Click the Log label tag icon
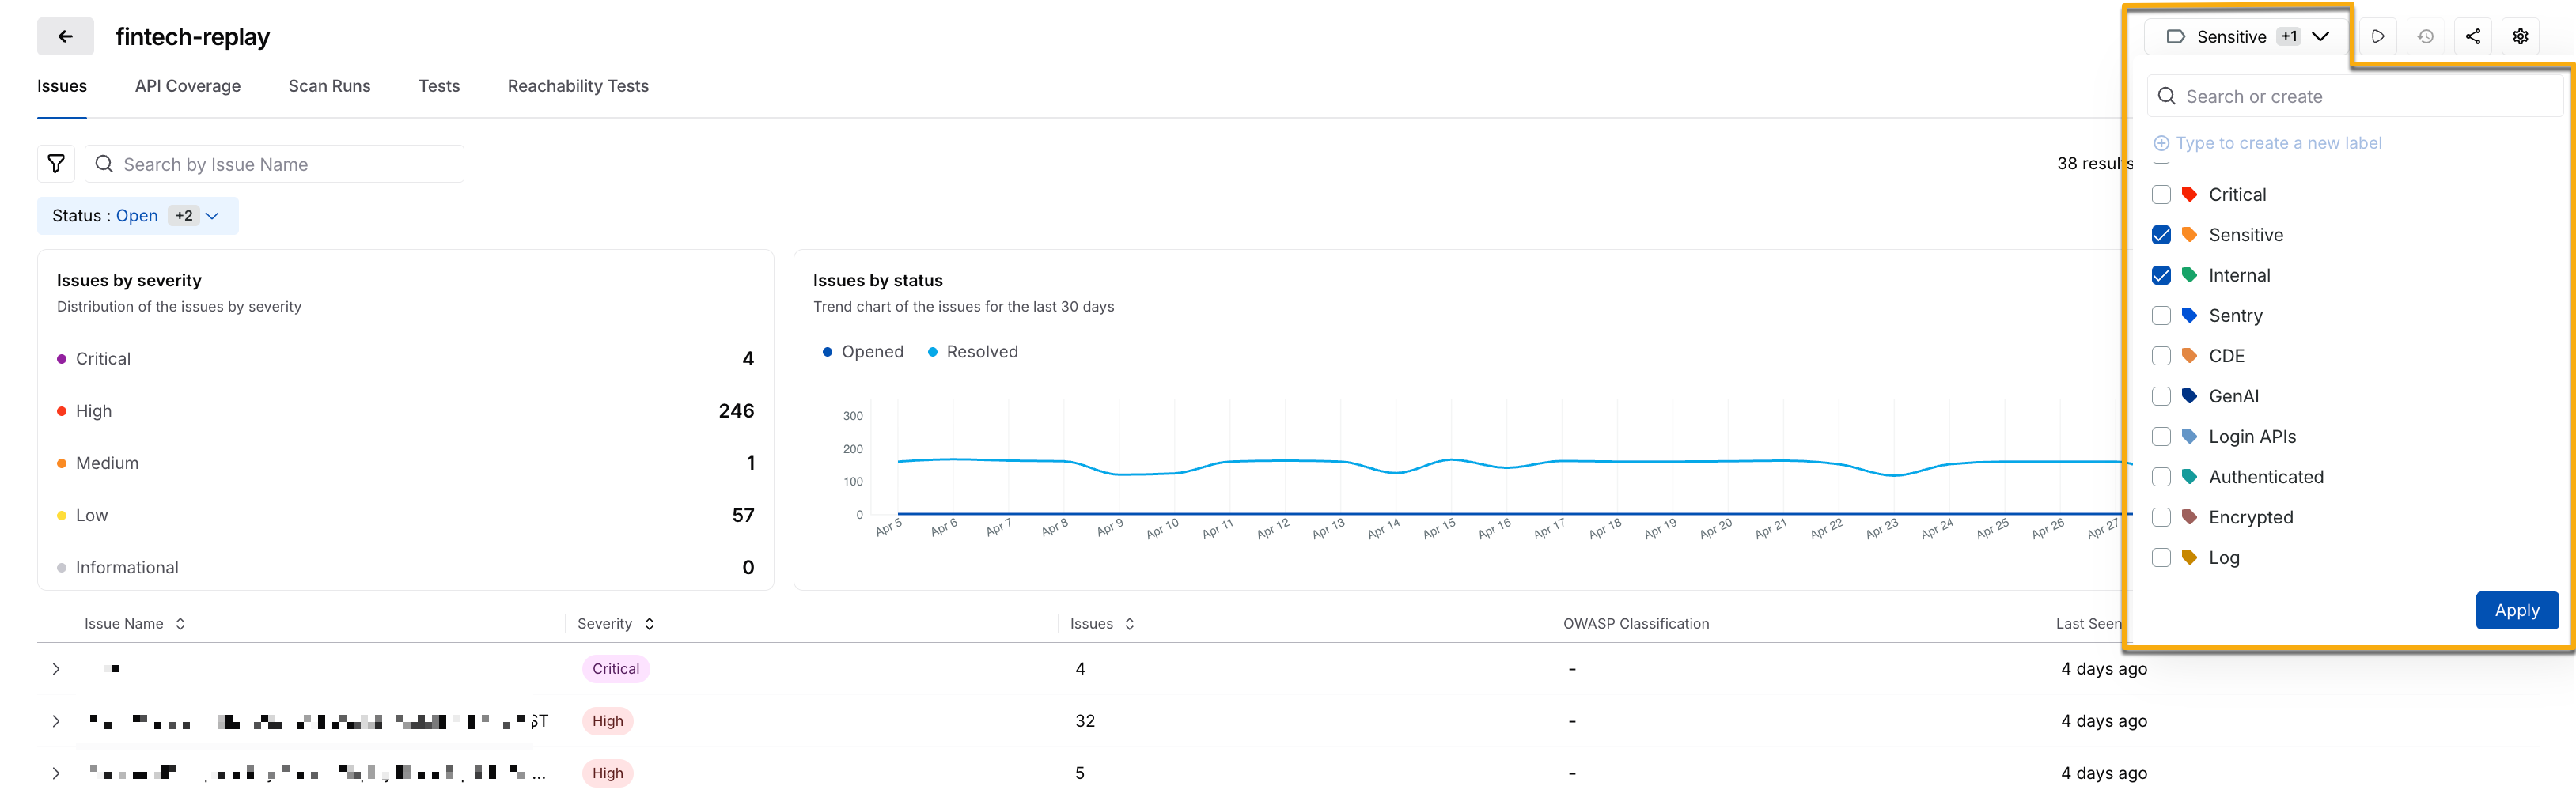This screenshot has height=805, width=2576. (x=2189, y=558)
